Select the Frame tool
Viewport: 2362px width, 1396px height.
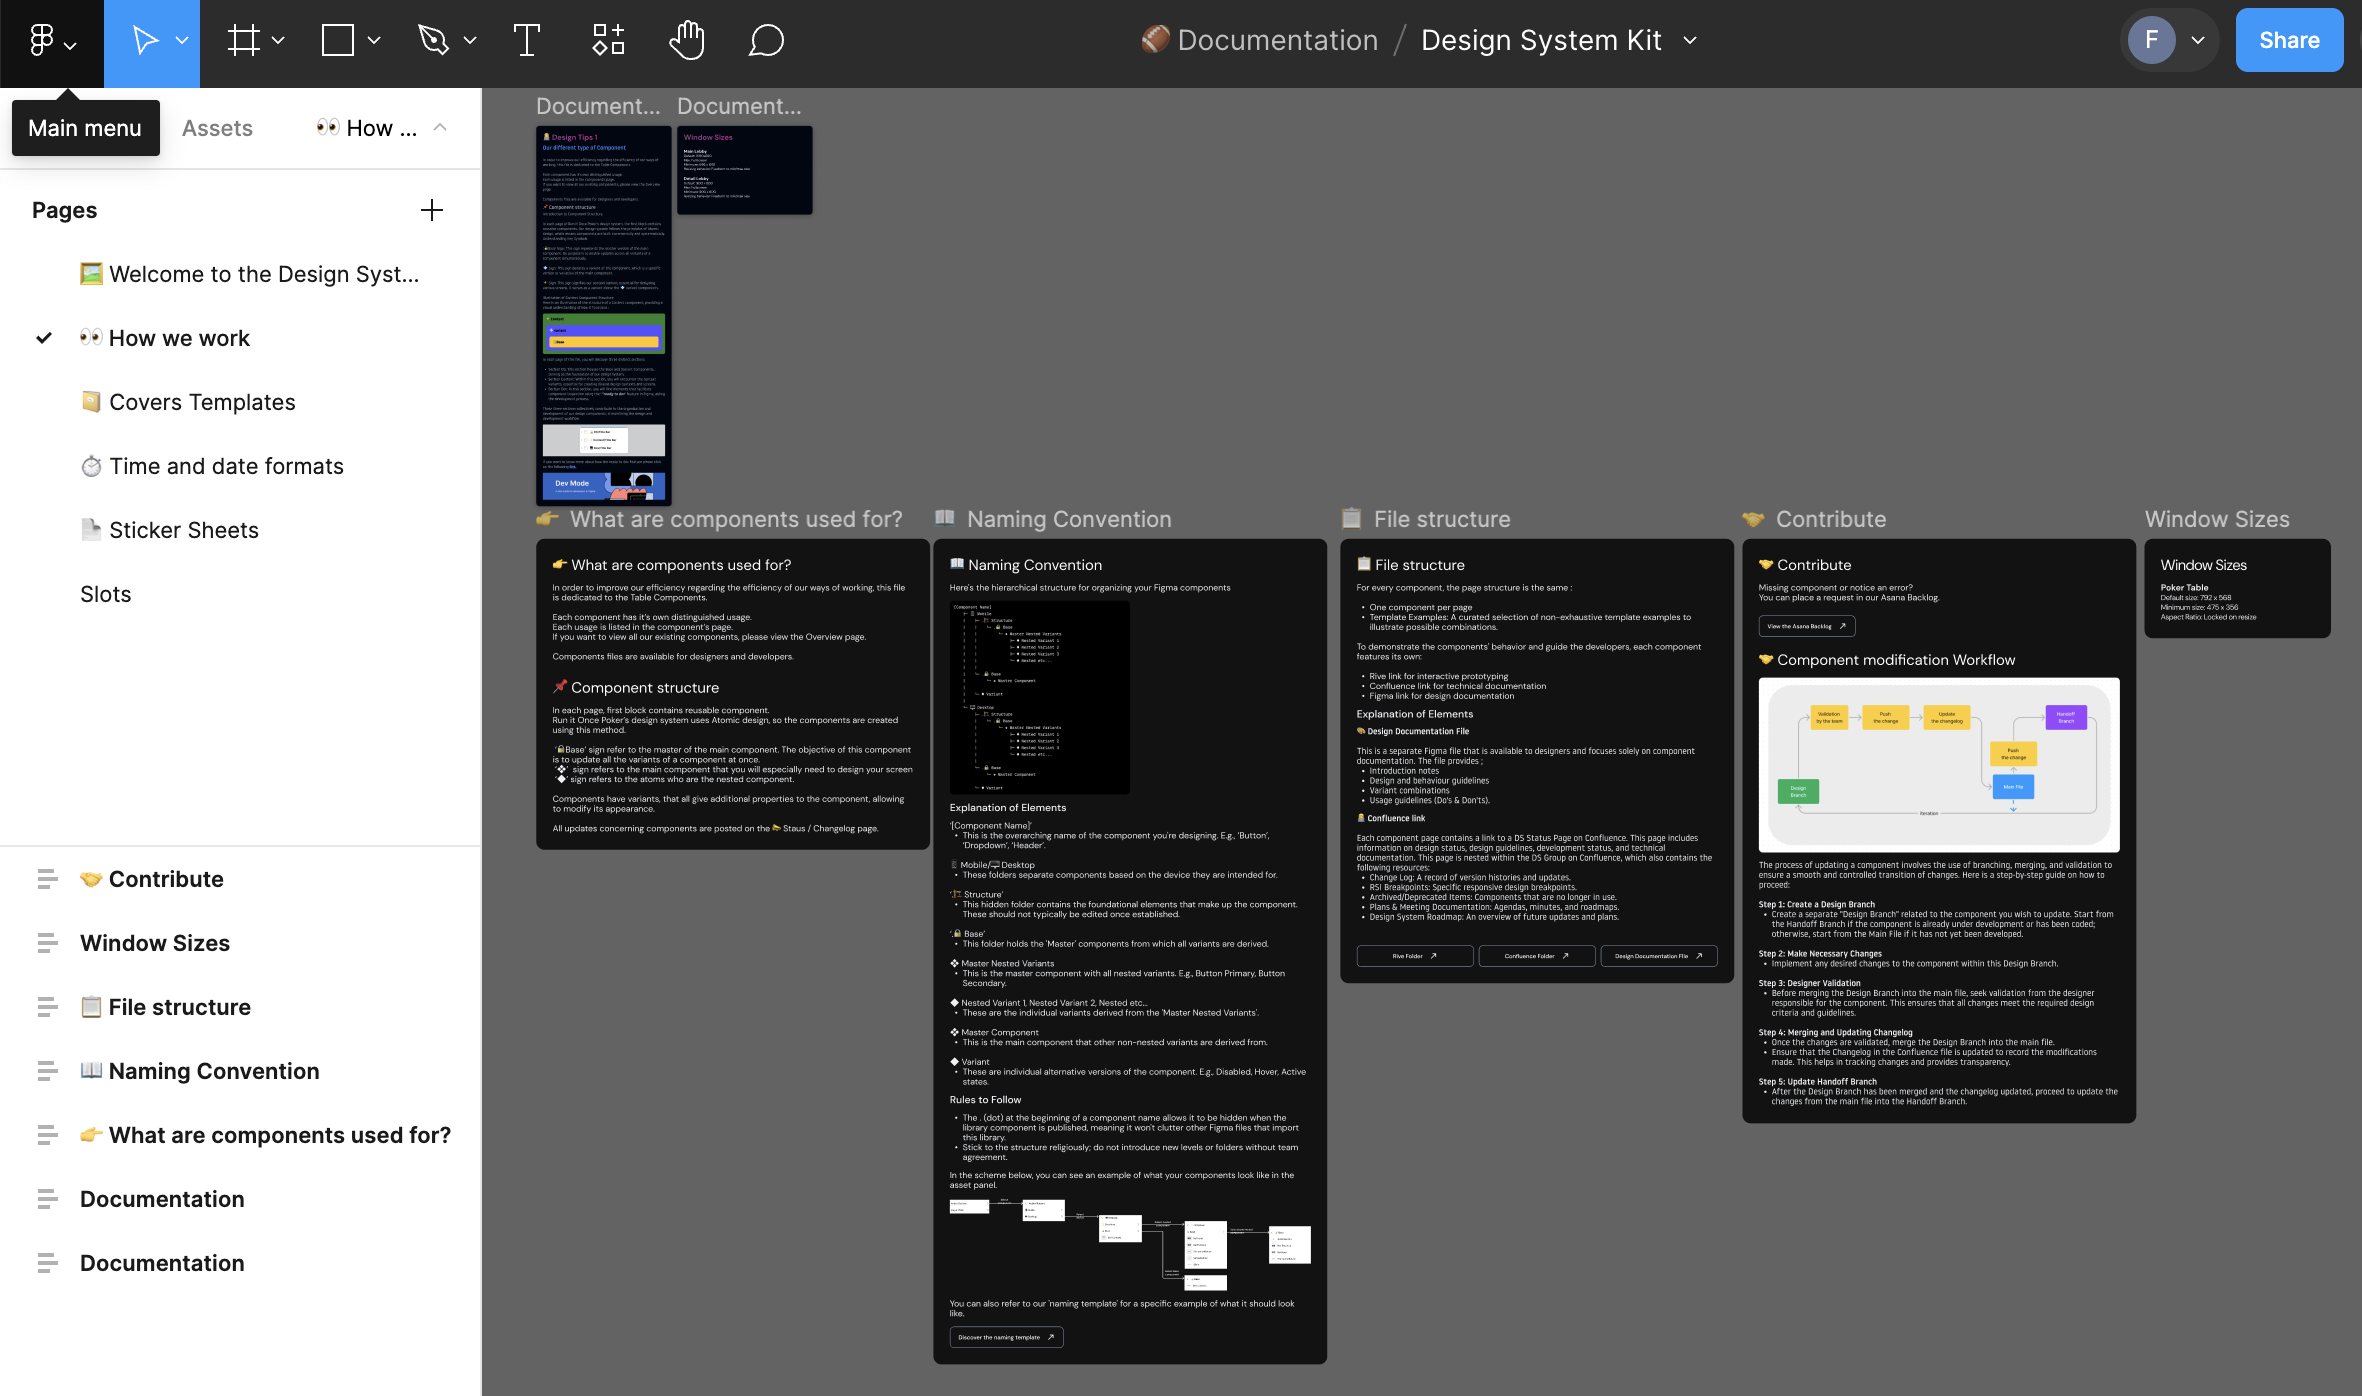coord(243,41)
